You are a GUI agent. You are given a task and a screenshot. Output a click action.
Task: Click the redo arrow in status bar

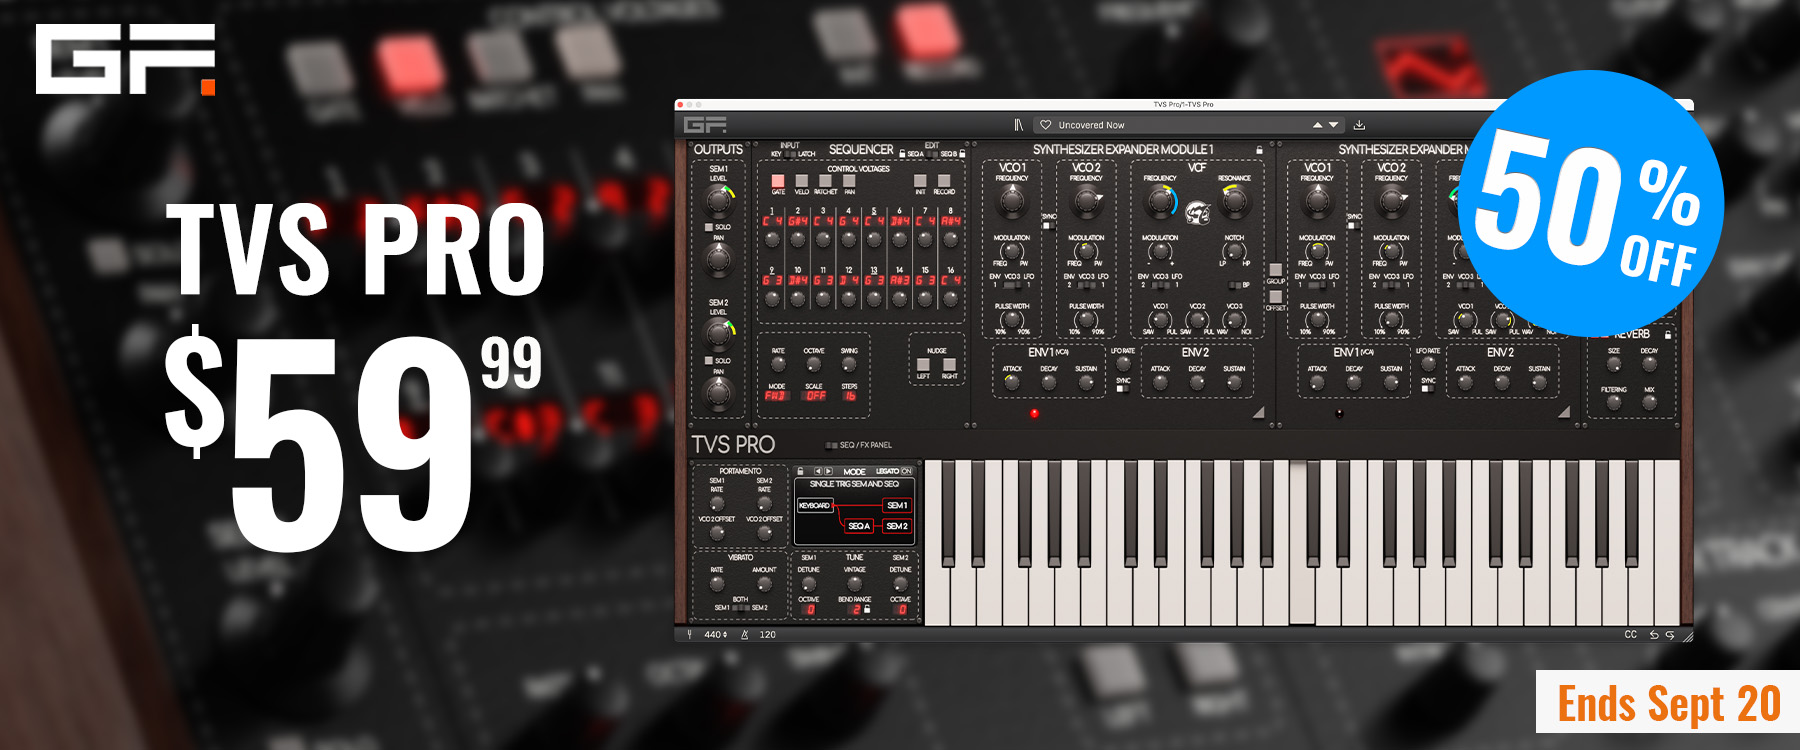[1669, 634]
